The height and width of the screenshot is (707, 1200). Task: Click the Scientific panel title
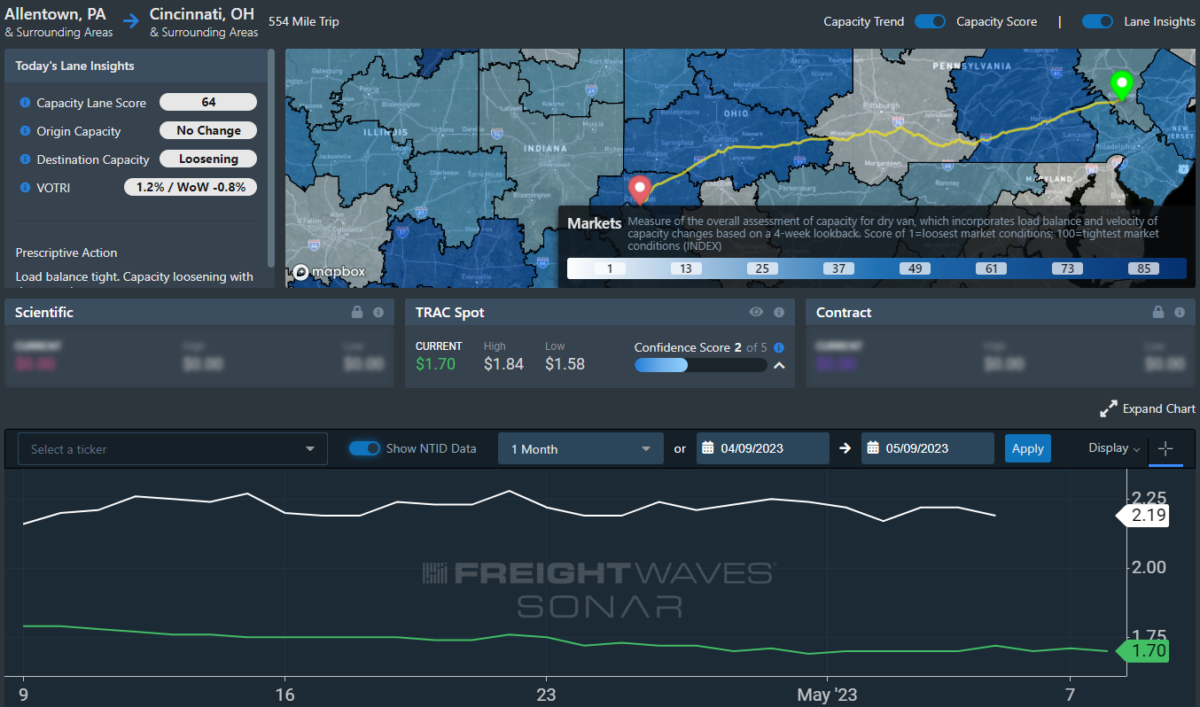[x=44, y=313]
